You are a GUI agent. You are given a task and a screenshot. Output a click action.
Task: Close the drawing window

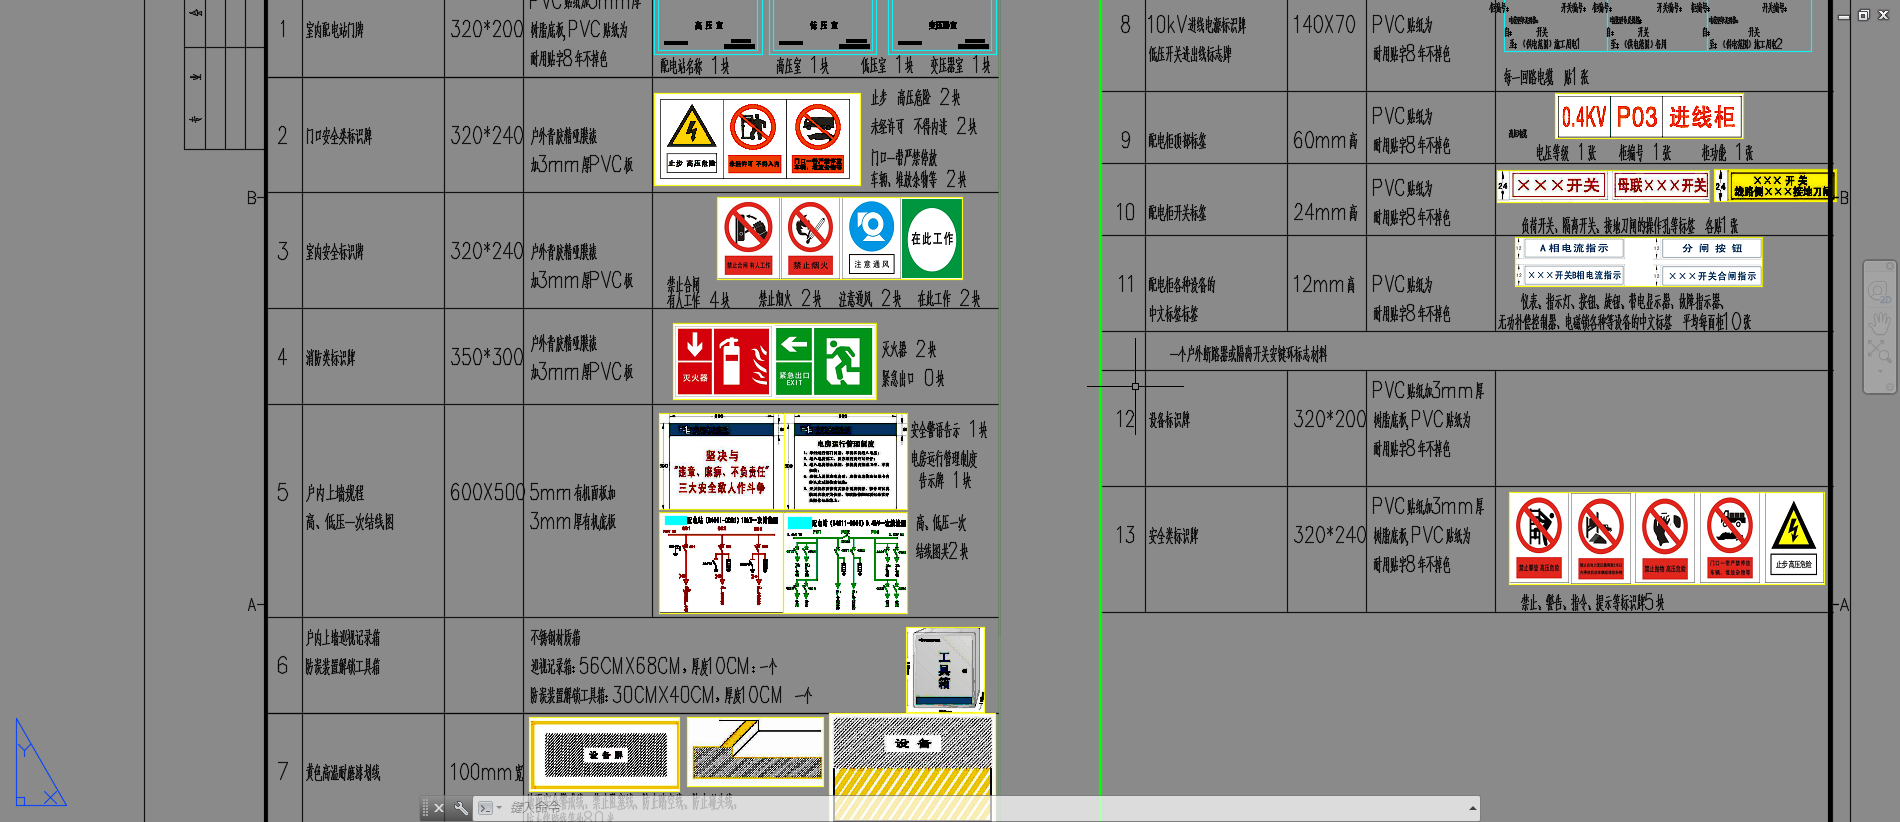pos(1882,15)
